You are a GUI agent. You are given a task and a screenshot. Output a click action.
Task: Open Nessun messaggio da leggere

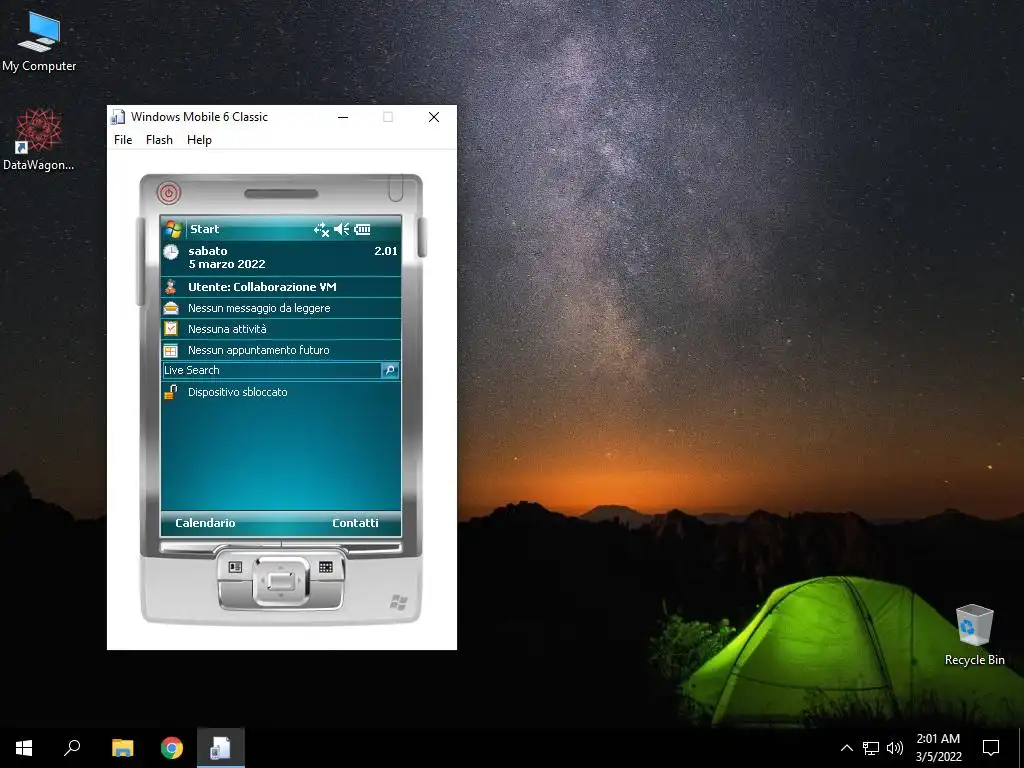tap(281, 308)
